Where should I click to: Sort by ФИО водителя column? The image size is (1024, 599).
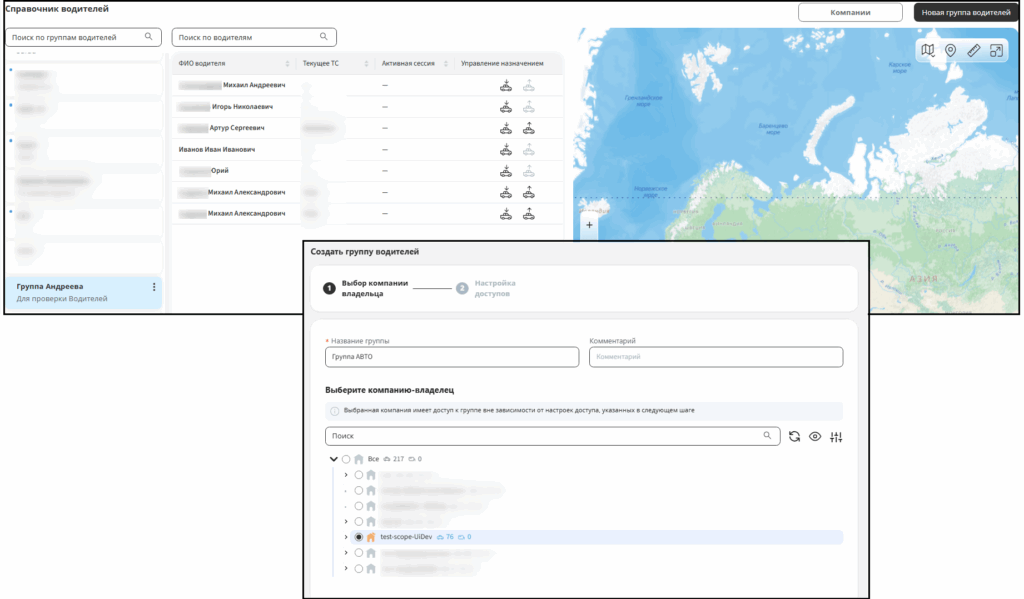click(287, 63)
